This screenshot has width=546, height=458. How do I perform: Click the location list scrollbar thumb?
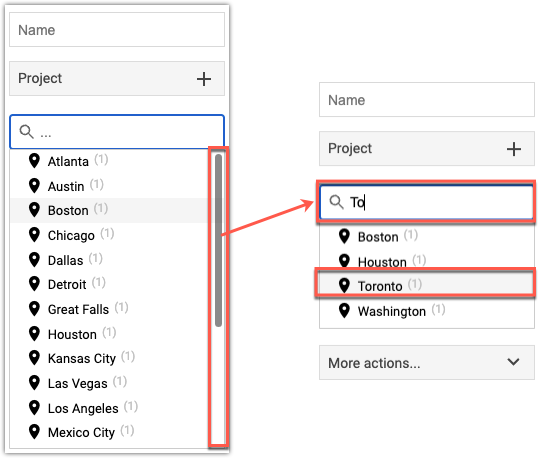point(219,240)
